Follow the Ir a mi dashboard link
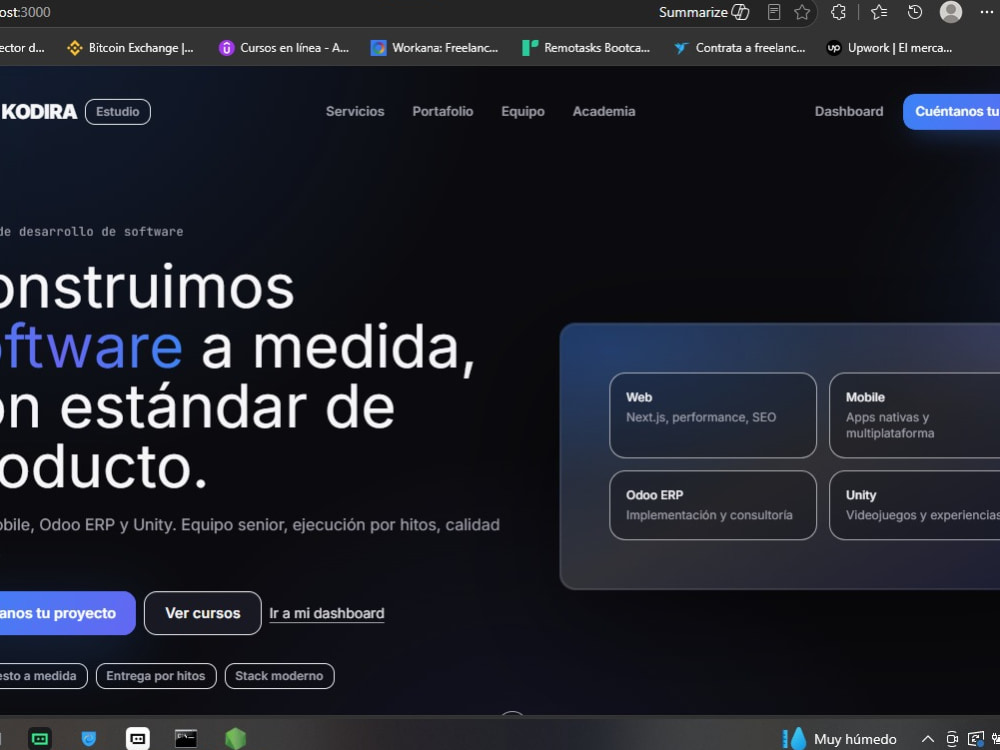The height and width of the screenshot is (750, 1000). (x=327, y=614)
